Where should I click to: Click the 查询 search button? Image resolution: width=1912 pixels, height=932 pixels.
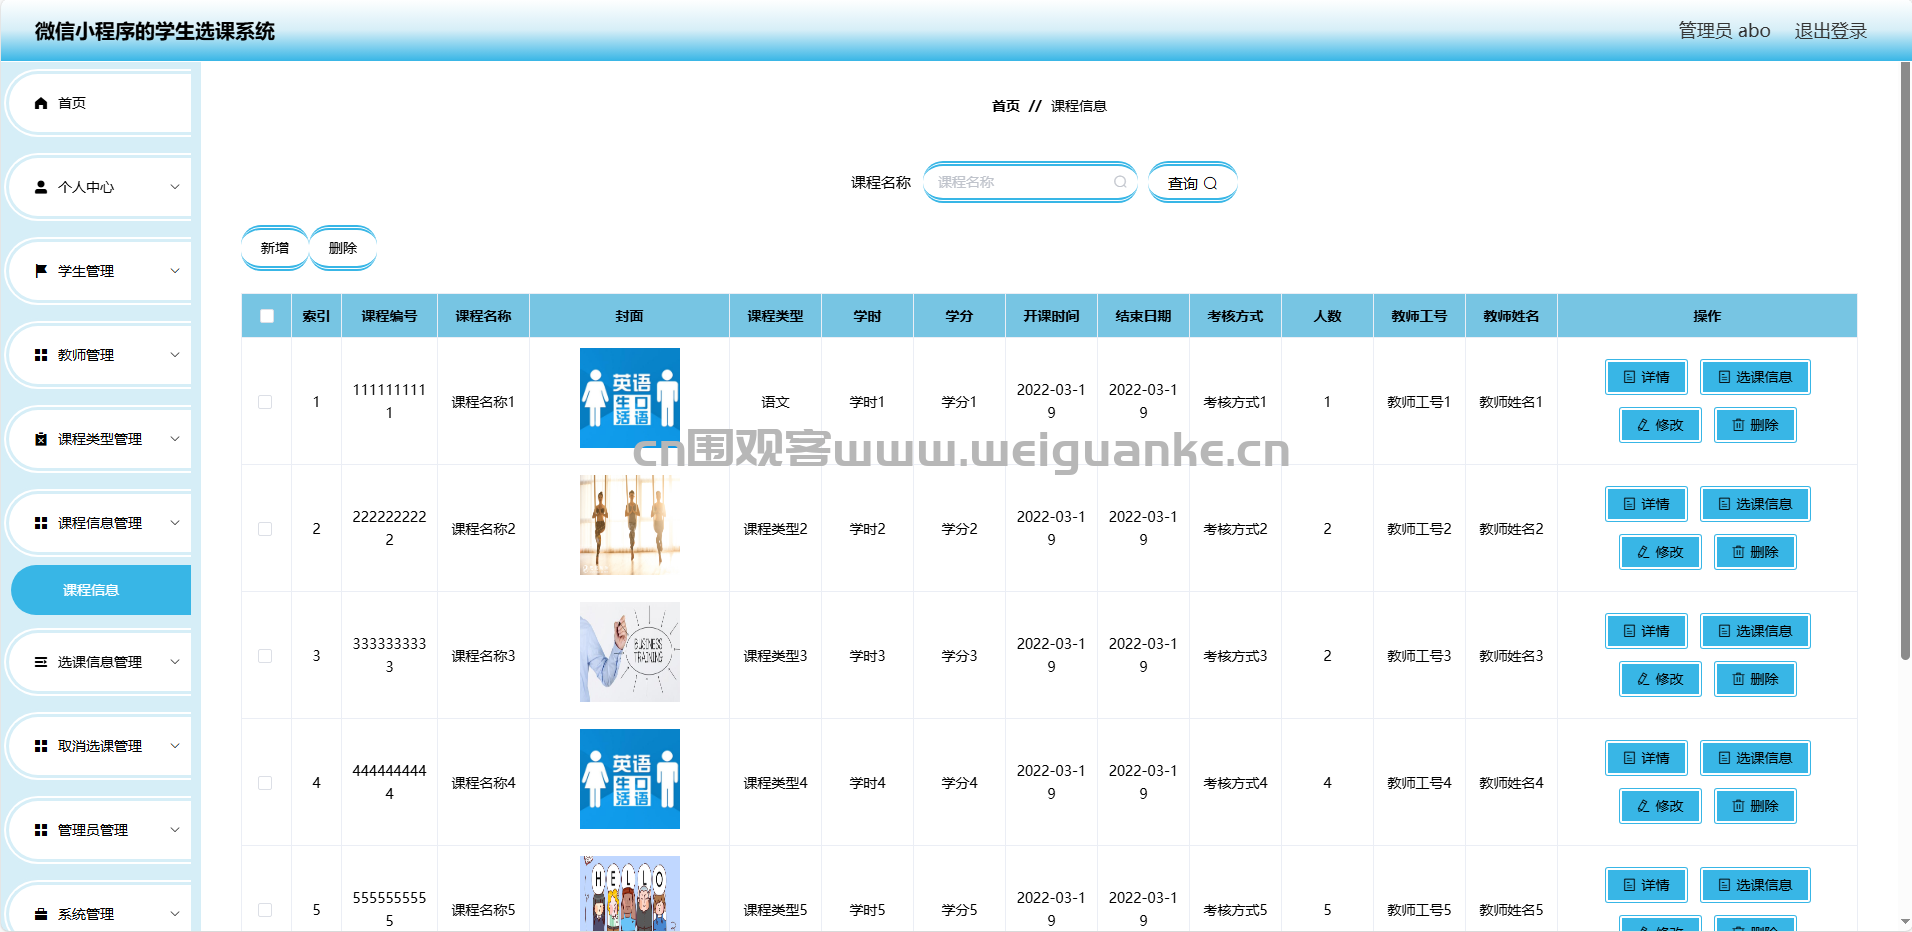[1193, 183]
